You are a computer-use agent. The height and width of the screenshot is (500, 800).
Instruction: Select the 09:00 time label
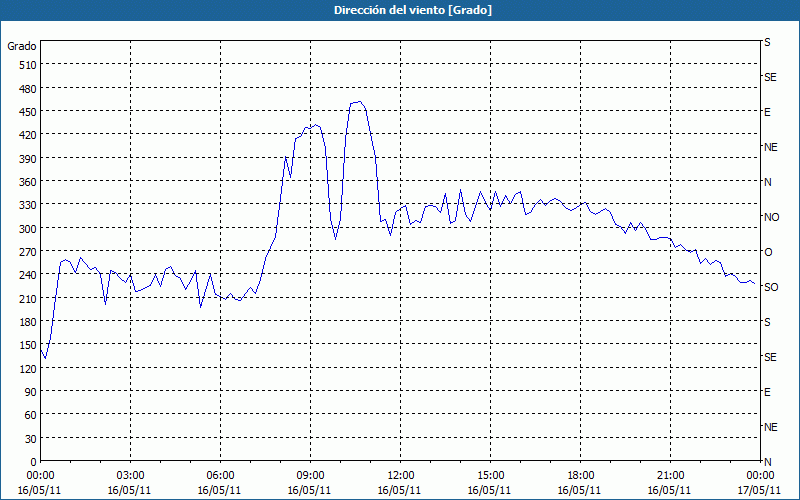tap(310, 476)
